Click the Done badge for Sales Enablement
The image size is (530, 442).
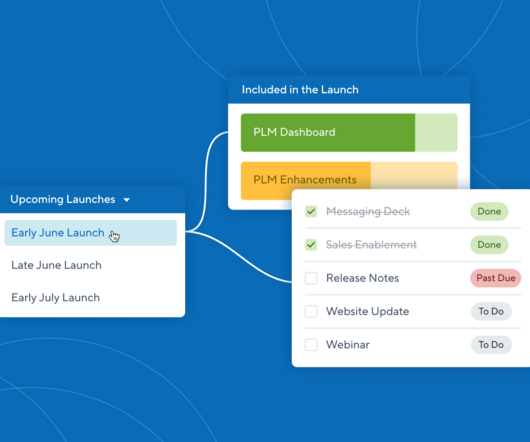489,245
